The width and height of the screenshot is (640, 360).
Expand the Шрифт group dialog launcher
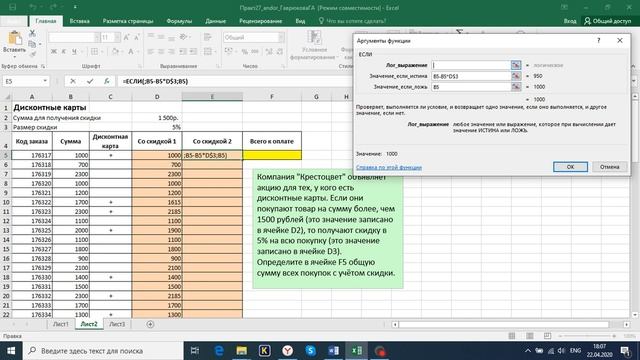[x=140, y=66]
